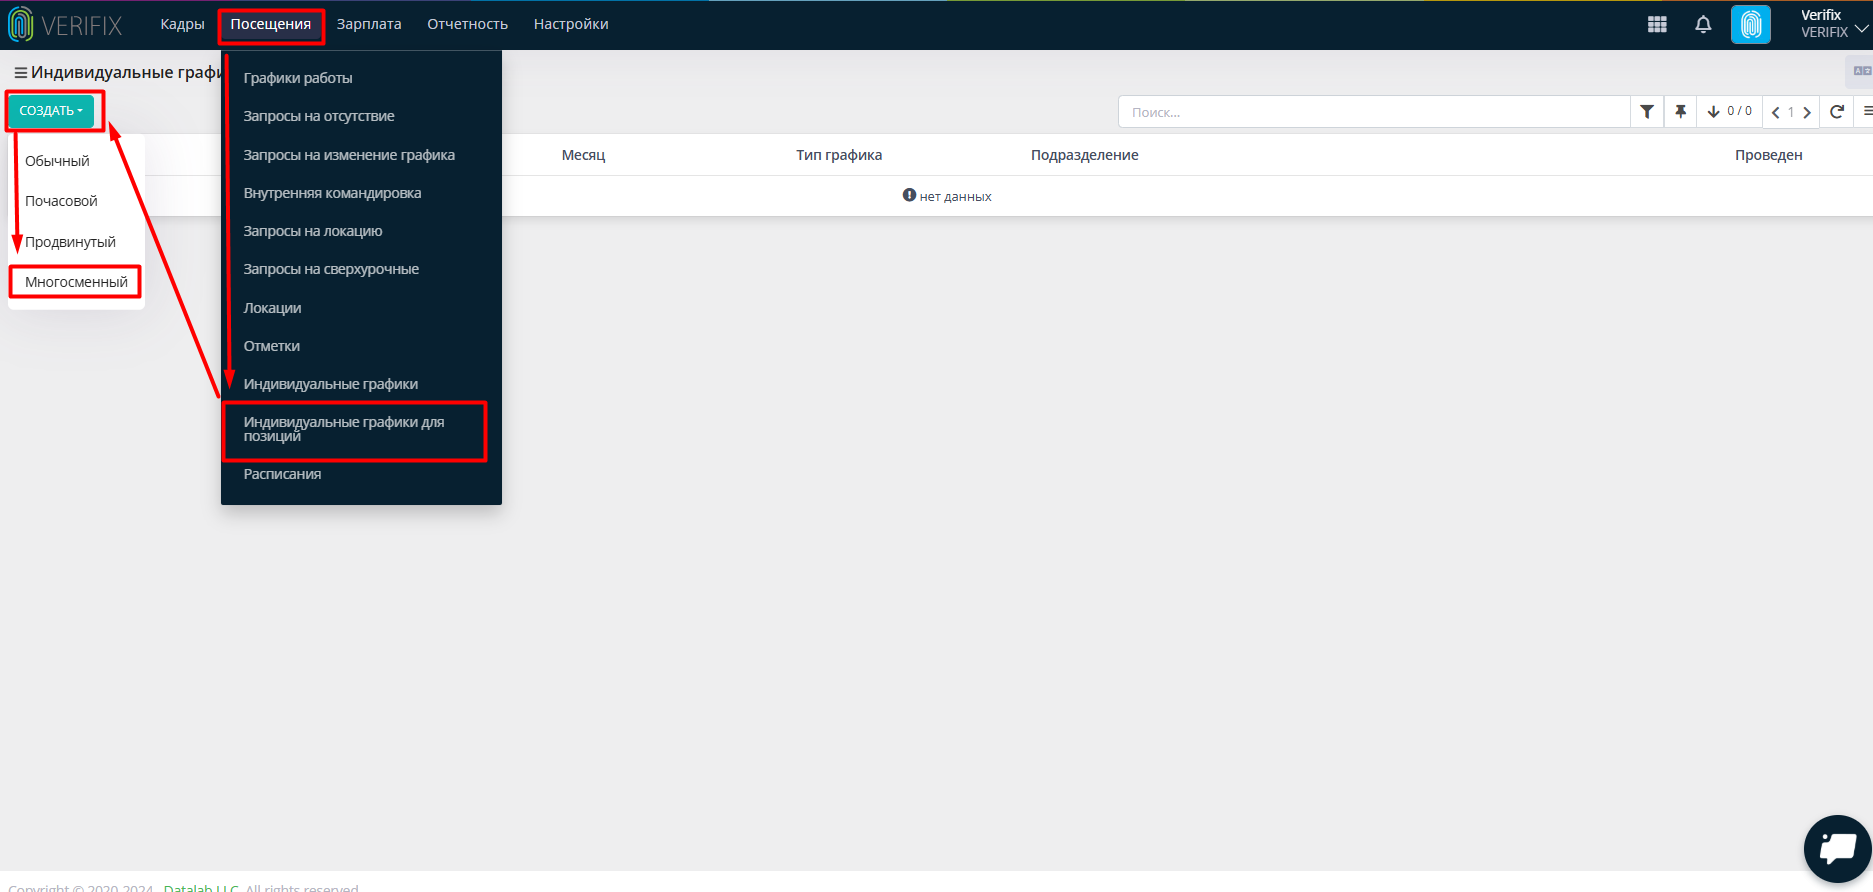Choose Многосменный schedule type
Screen dimensions: 1873x892
coord(76,282)
